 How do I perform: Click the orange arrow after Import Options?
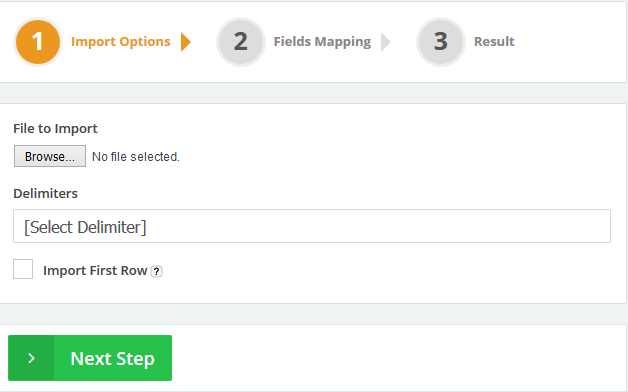[x=186, y=42]
